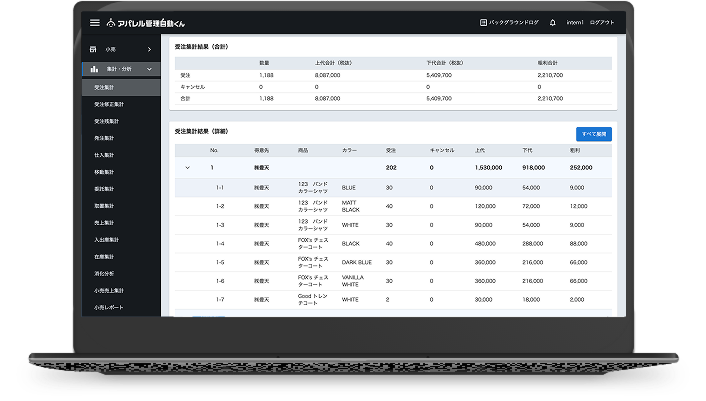
Task: Click the 集計・分析 bar chart icon
Action: point(94,70)
